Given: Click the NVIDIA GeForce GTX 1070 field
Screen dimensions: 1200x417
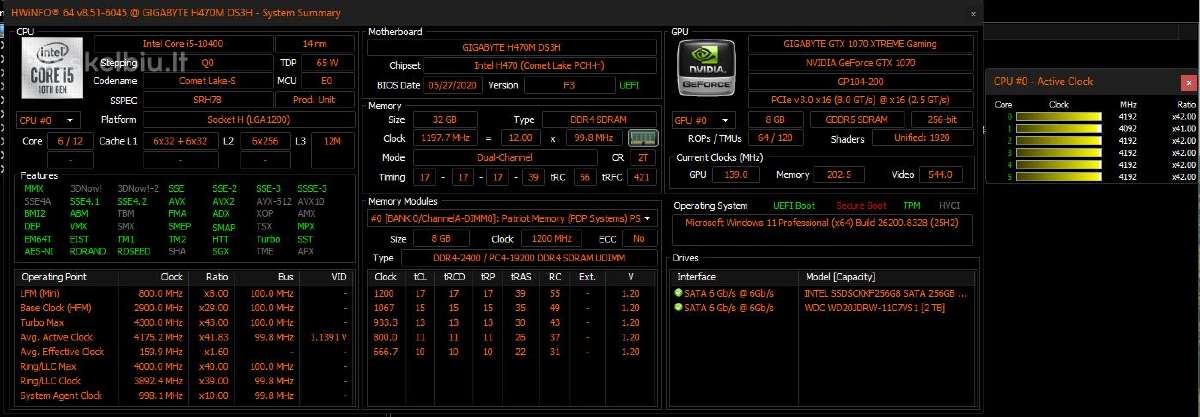Looking at the screenshot, I should click(860, 63).
